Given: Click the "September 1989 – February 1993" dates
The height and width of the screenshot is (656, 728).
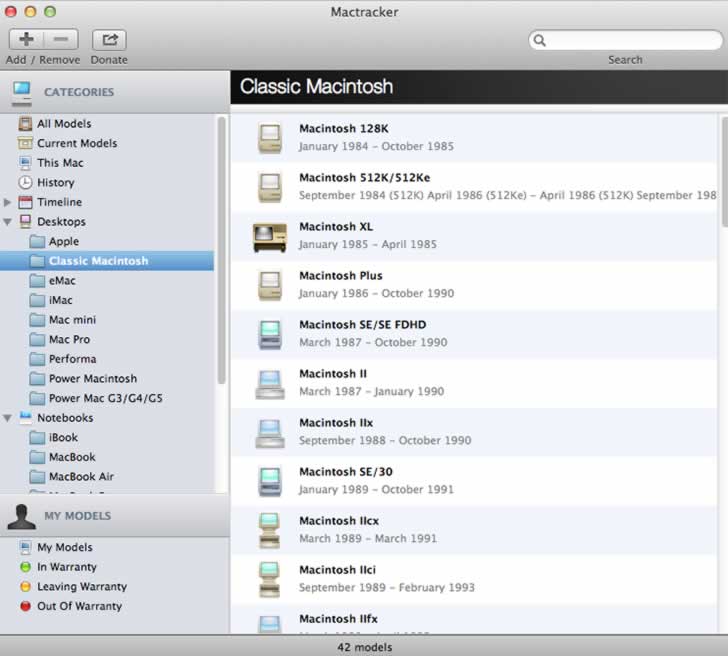Looking at the screenshot, I should [x=387, y=588].
